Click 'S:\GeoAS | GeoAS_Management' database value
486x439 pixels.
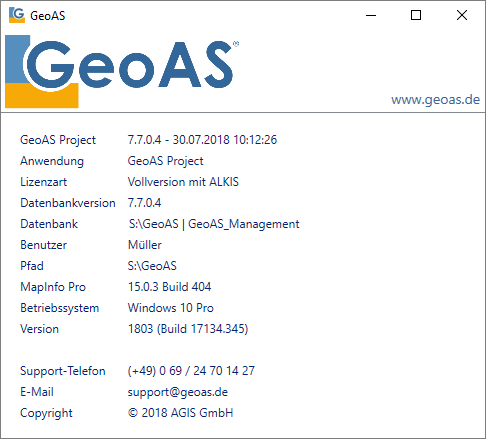click(214, 224)
